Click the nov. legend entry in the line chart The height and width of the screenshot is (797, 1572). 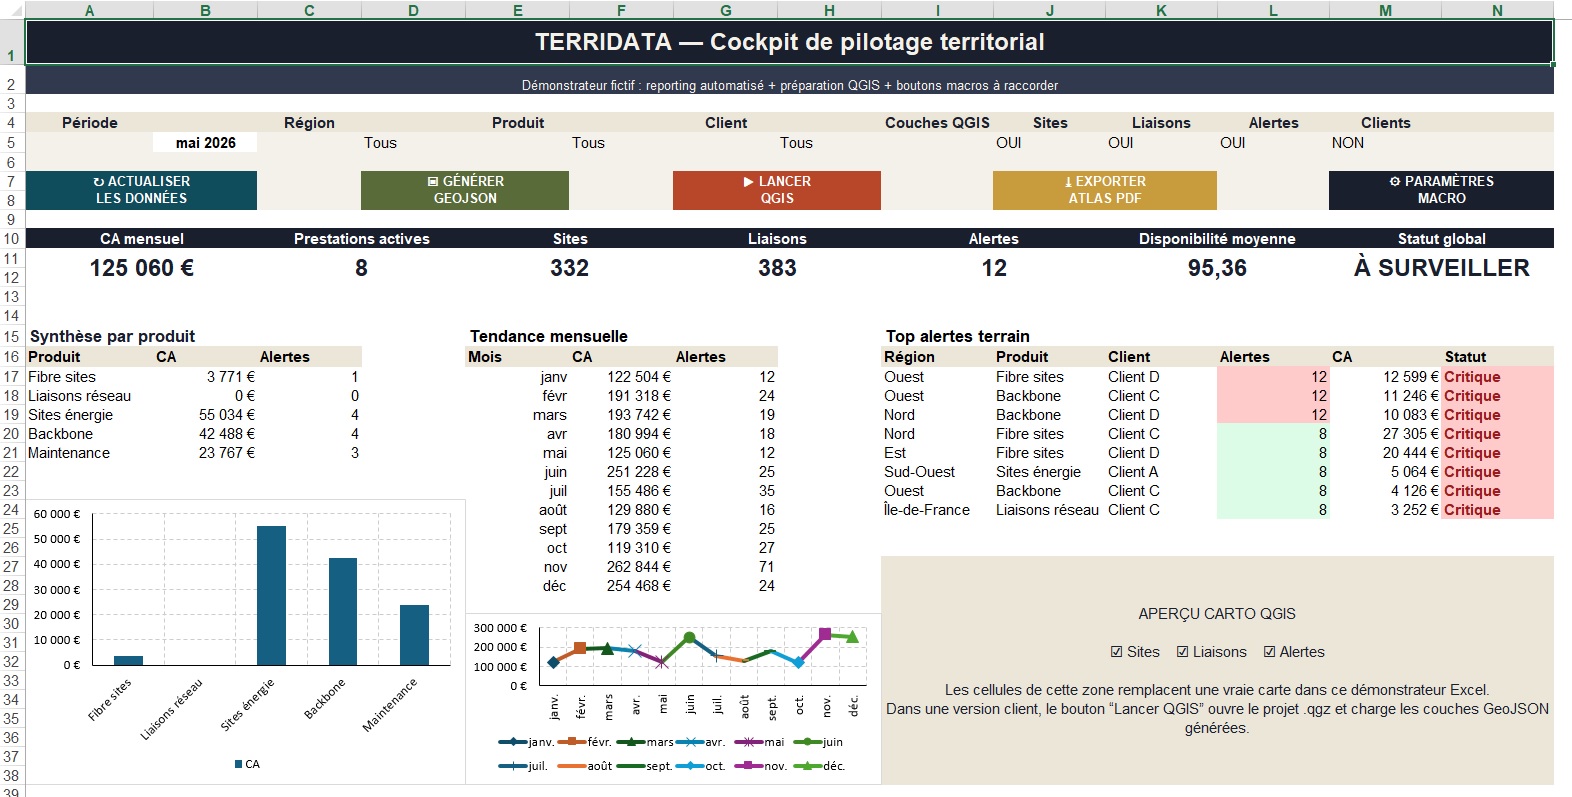(761, 766)
